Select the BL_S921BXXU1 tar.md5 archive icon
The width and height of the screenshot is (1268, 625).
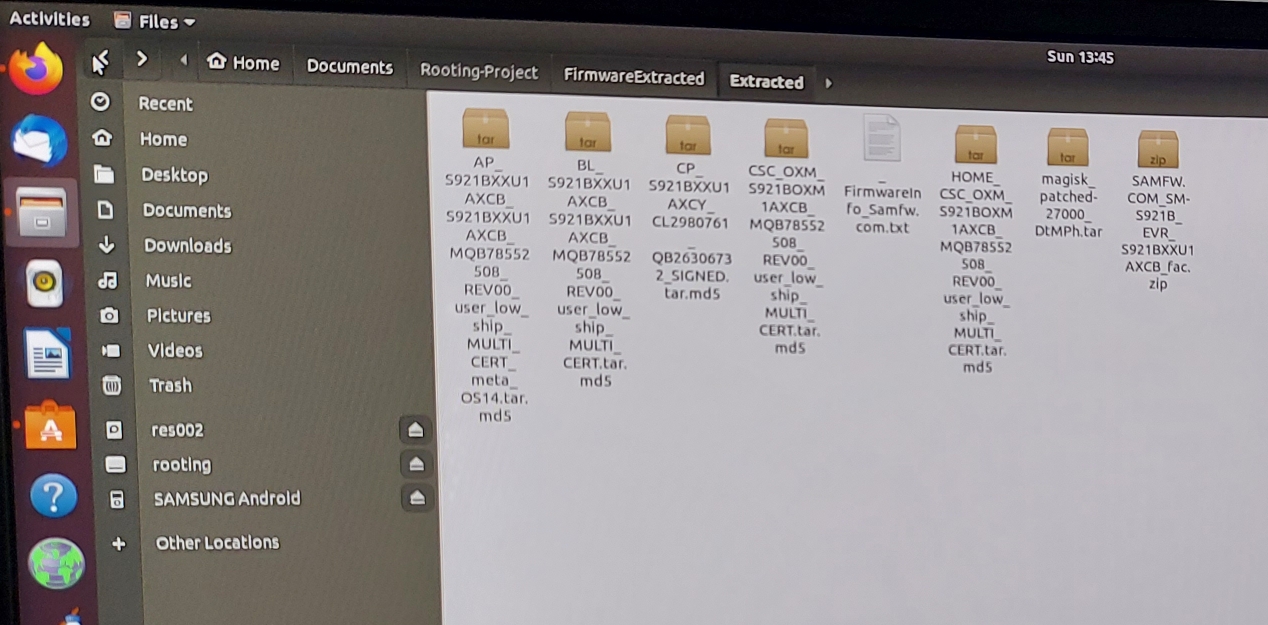588,131
